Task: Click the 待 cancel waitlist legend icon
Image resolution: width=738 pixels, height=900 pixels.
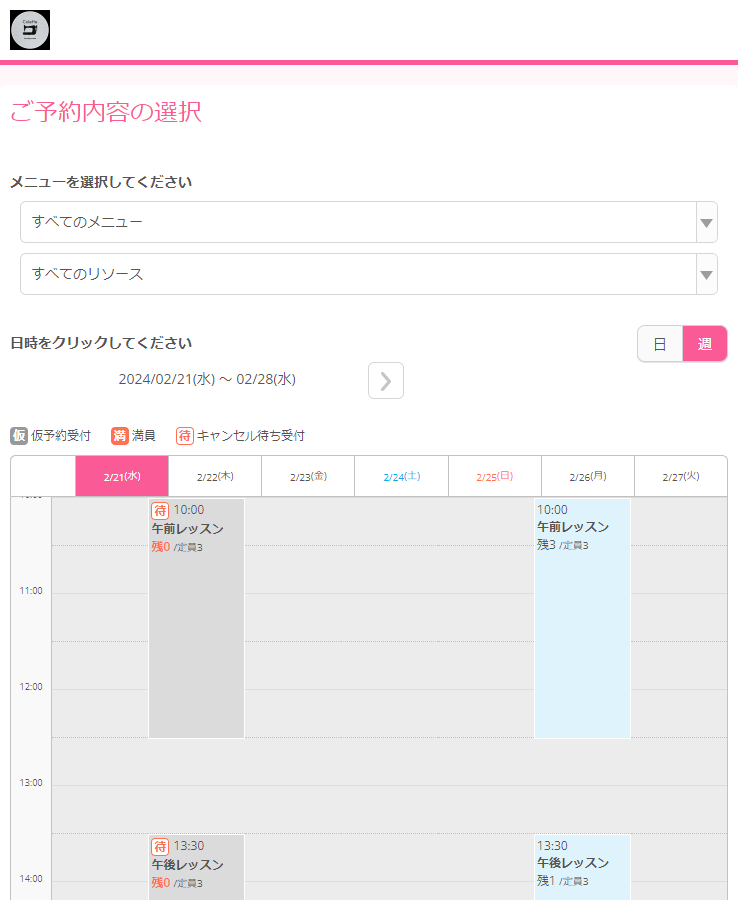Action: coord(185,436)
